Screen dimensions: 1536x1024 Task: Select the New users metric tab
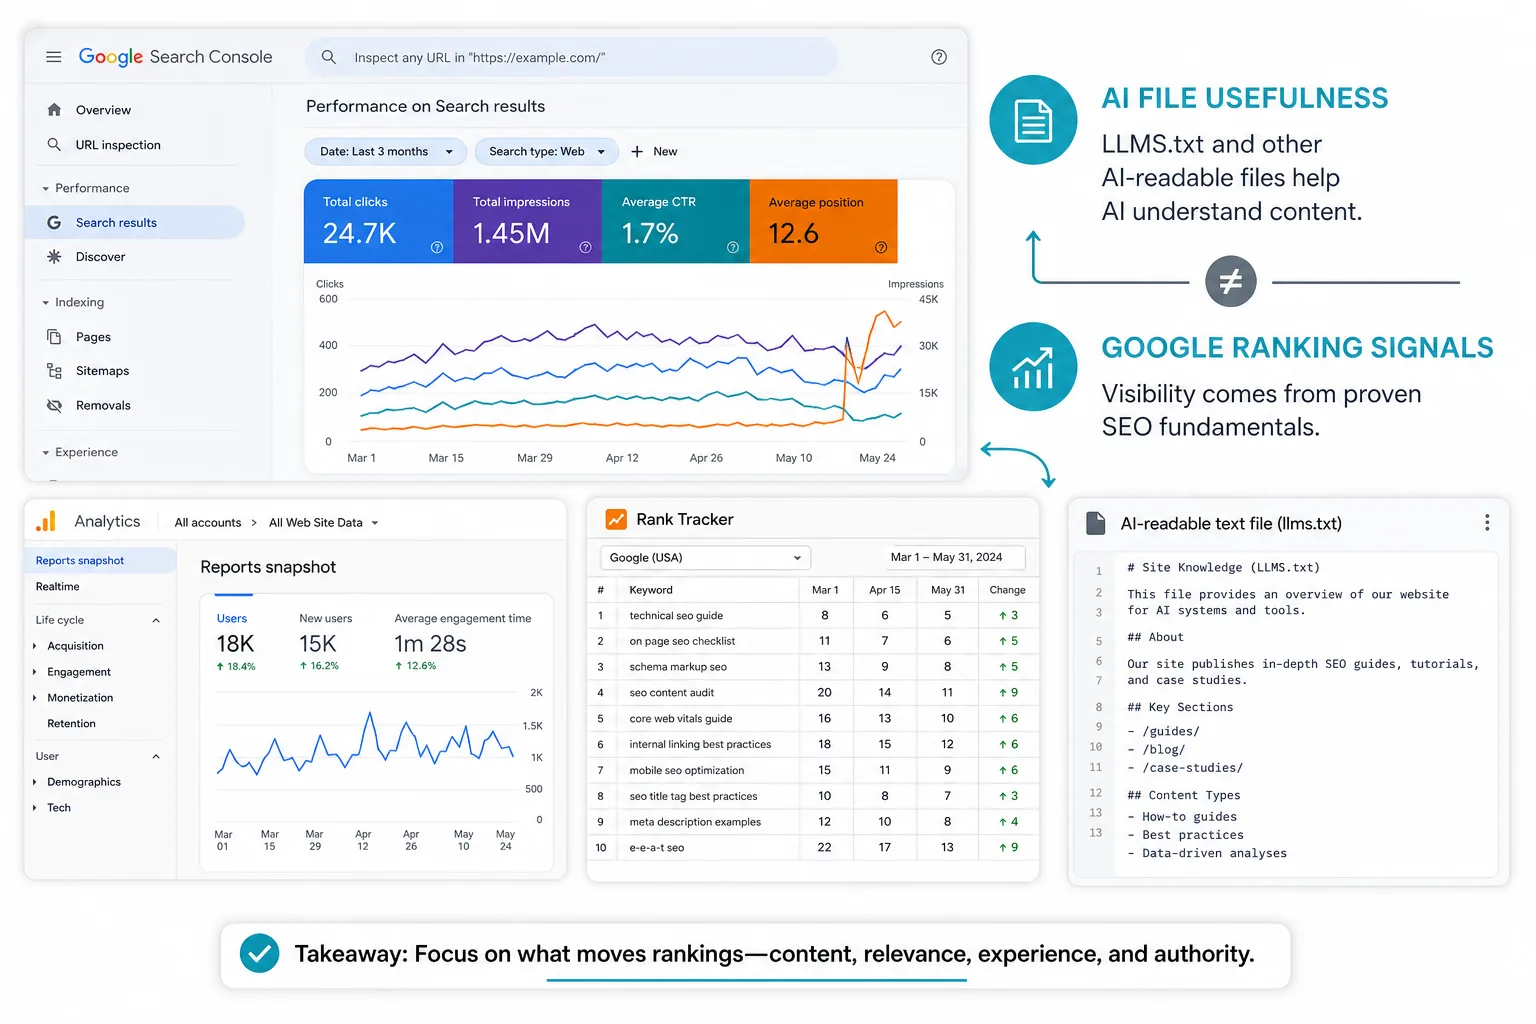[325, 643]
